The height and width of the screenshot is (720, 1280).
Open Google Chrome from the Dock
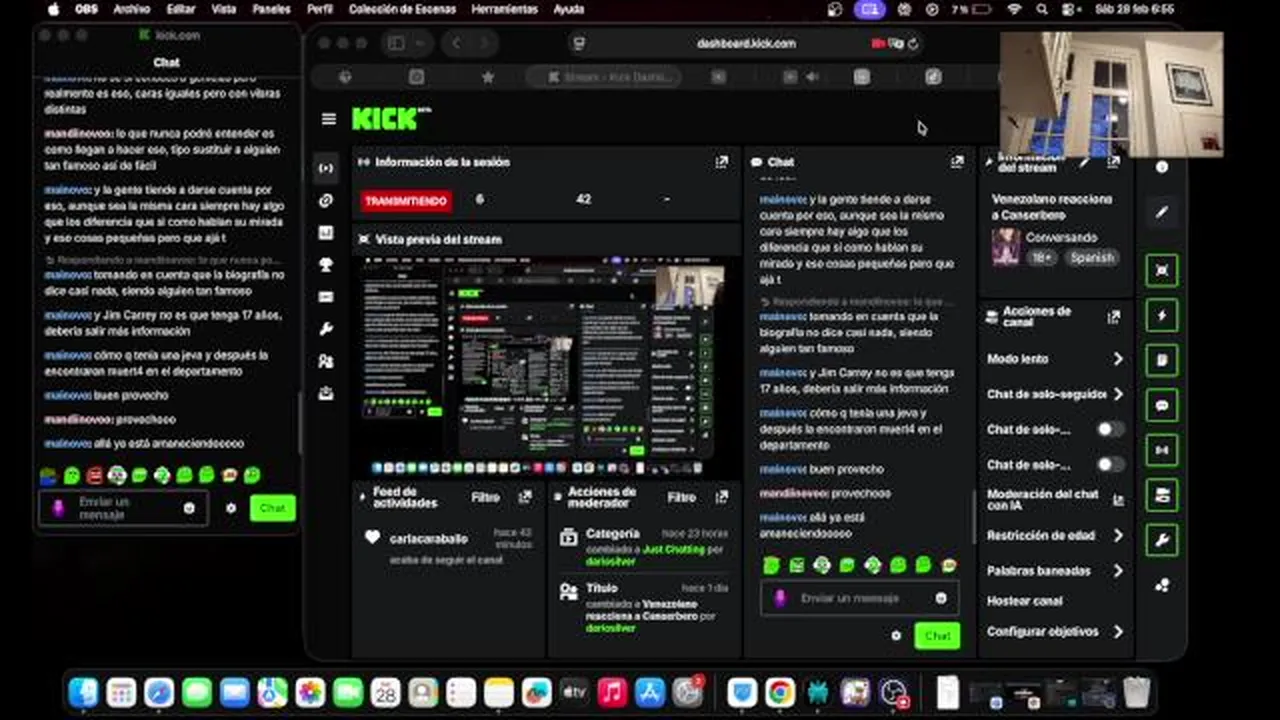pos(780,691)
